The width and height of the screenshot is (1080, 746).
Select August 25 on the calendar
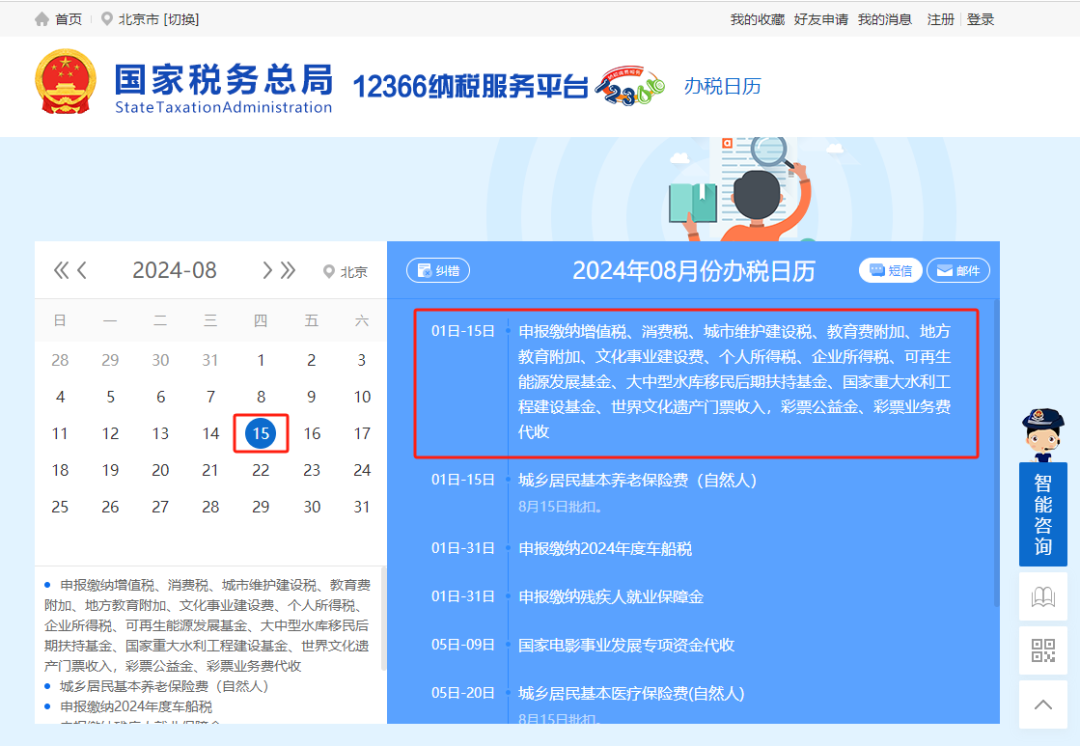60,507
